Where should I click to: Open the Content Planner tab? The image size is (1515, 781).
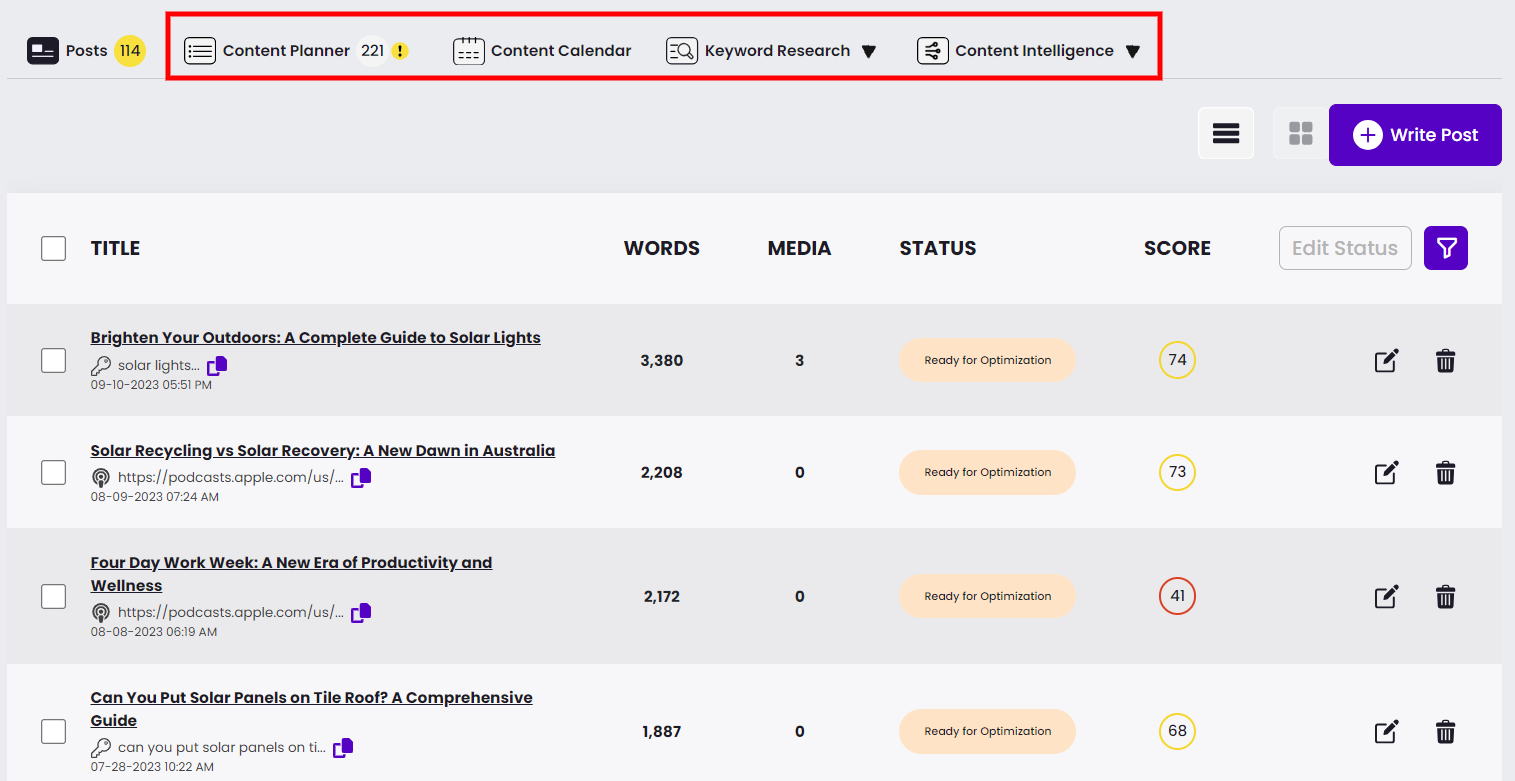[297, 50]
